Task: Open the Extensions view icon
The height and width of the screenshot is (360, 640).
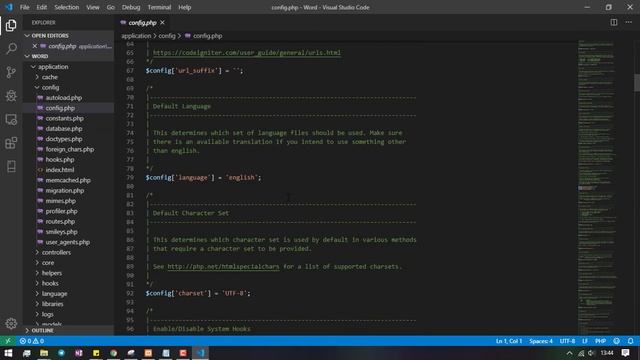Action: click(11, 143)
